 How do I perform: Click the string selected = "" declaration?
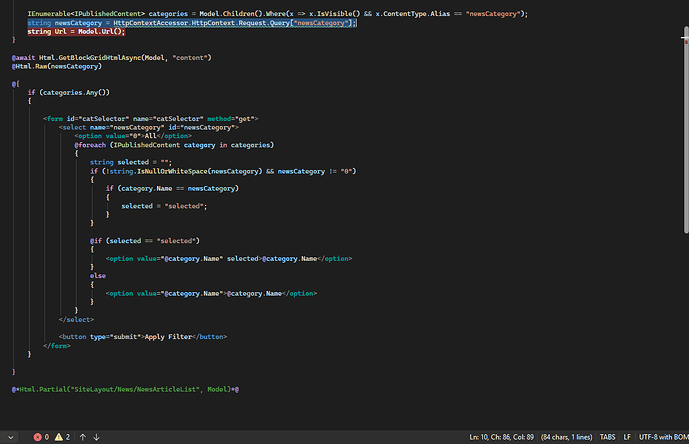coord(131,162)
